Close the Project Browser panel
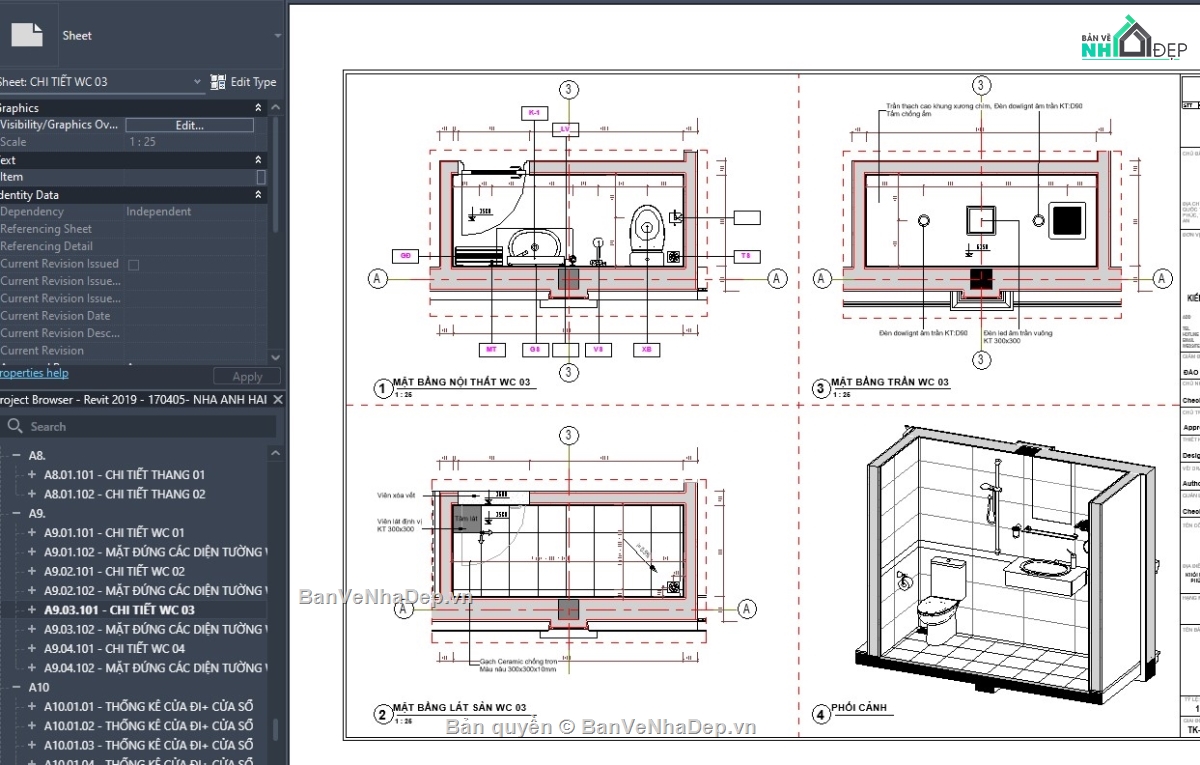The image size is (1200, 765). [279, 400]
